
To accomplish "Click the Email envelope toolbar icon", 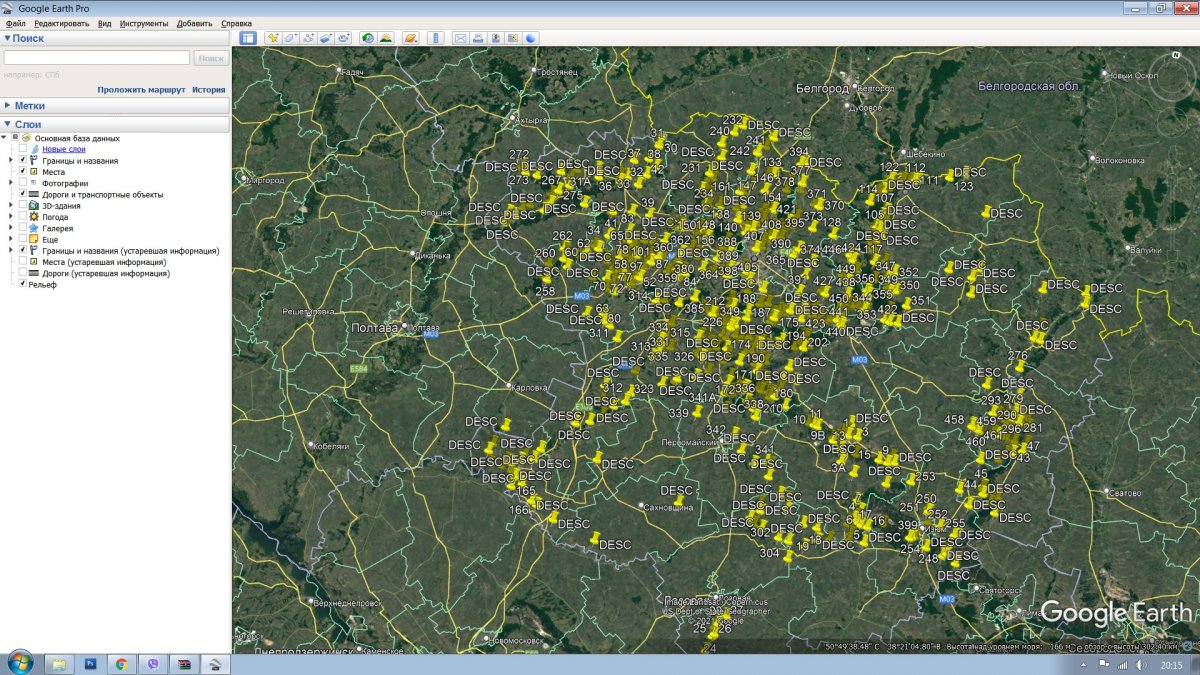I will pos(461,38).
